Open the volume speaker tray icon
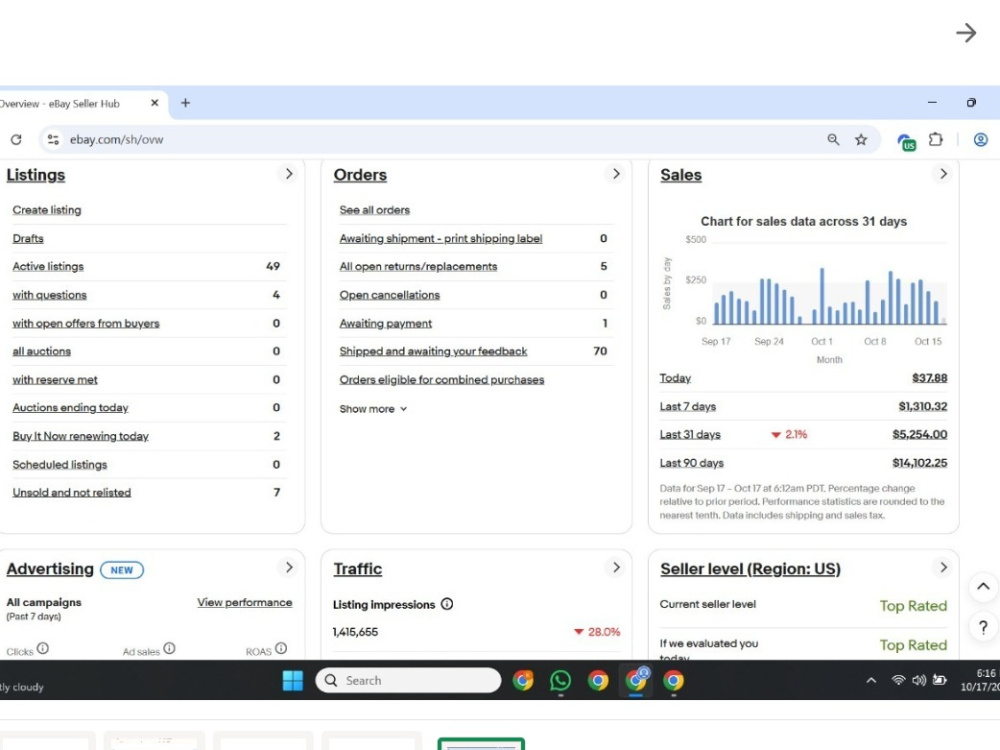Screen dimensions: 1000x750 pos(918,680)
